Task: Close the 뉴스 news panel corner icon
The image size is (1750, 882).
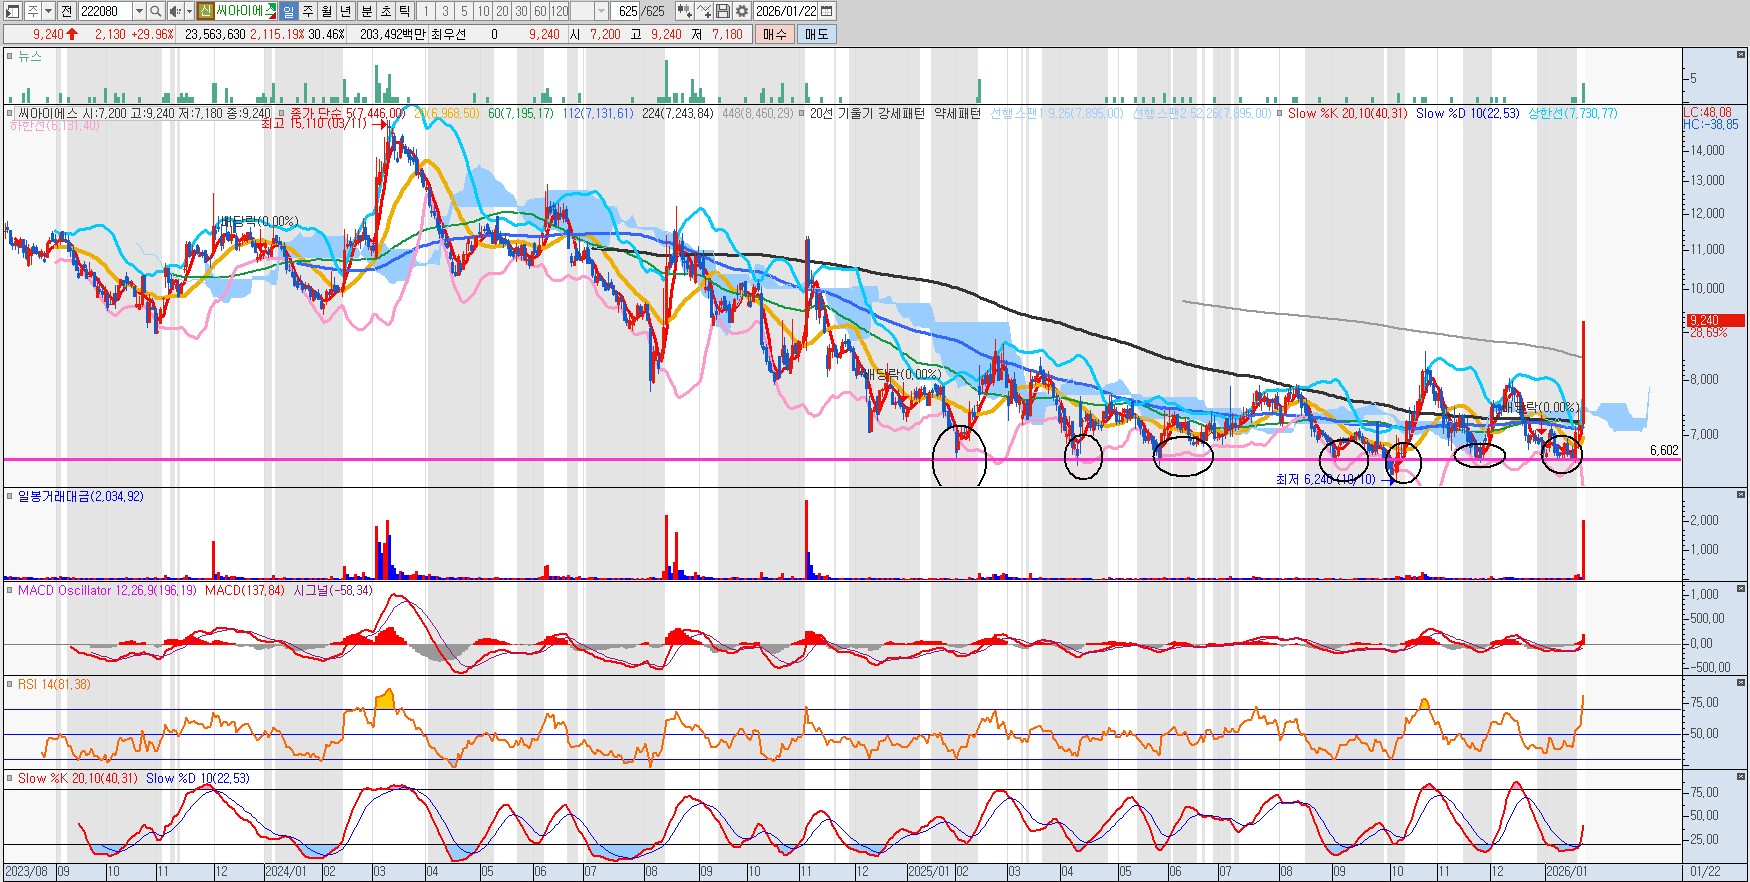Action: click(x=1741, y=54)
